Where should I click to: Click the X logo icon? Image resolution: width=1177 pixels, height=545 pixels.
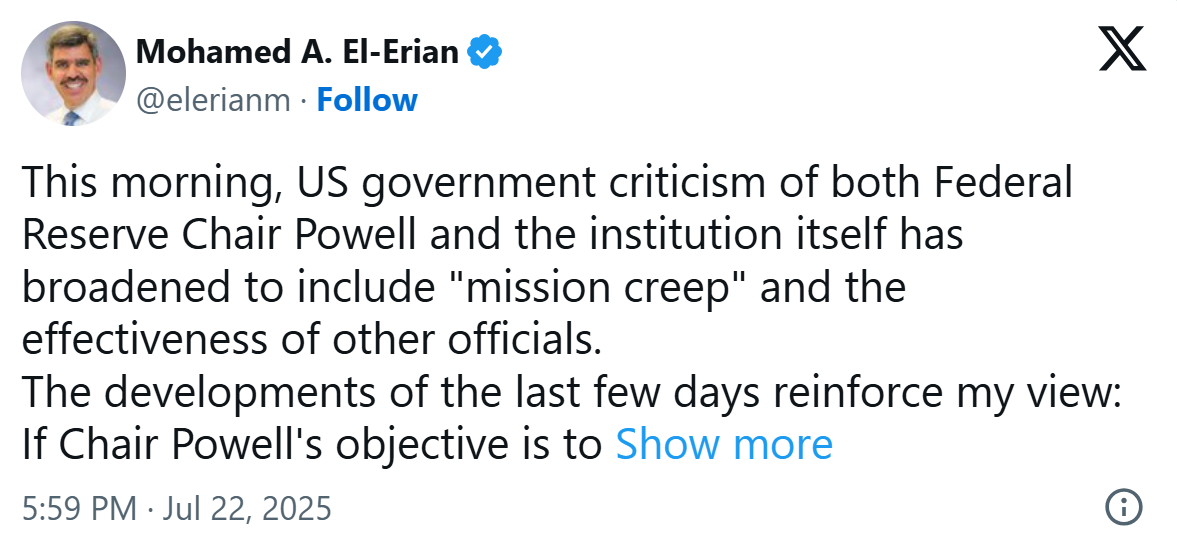click(x=1121, y=50)
